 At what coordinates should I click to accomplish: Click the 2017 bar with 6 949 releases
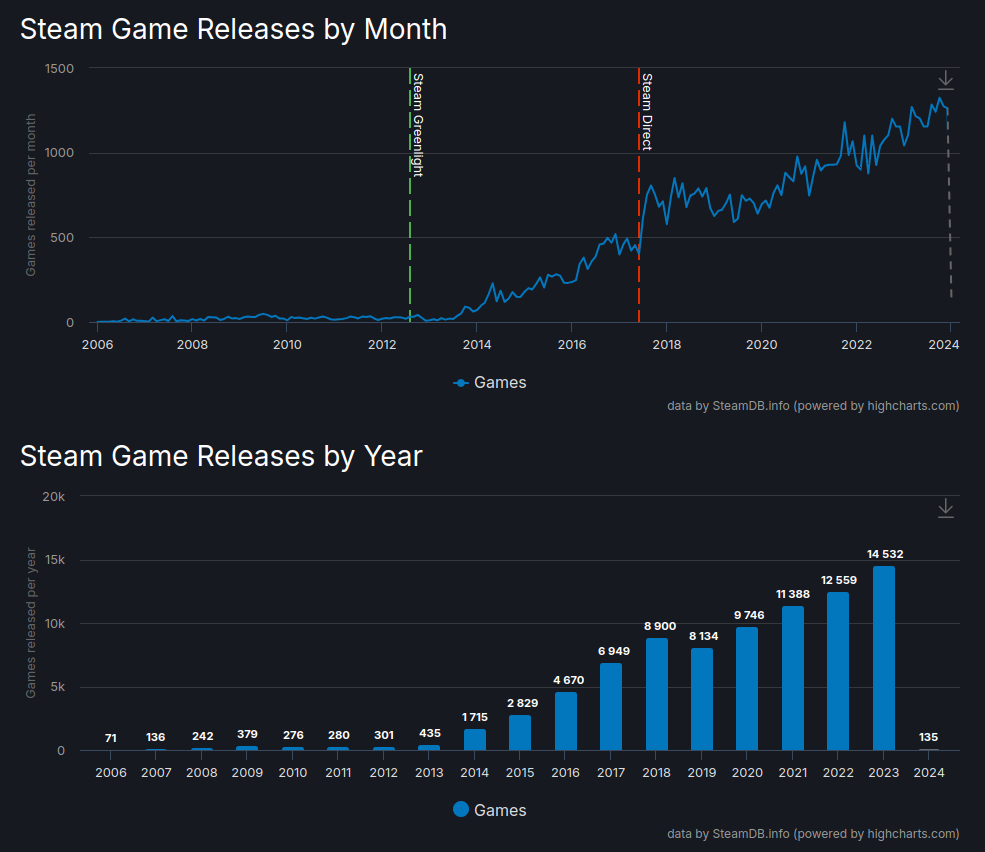(x=611, y=706)
